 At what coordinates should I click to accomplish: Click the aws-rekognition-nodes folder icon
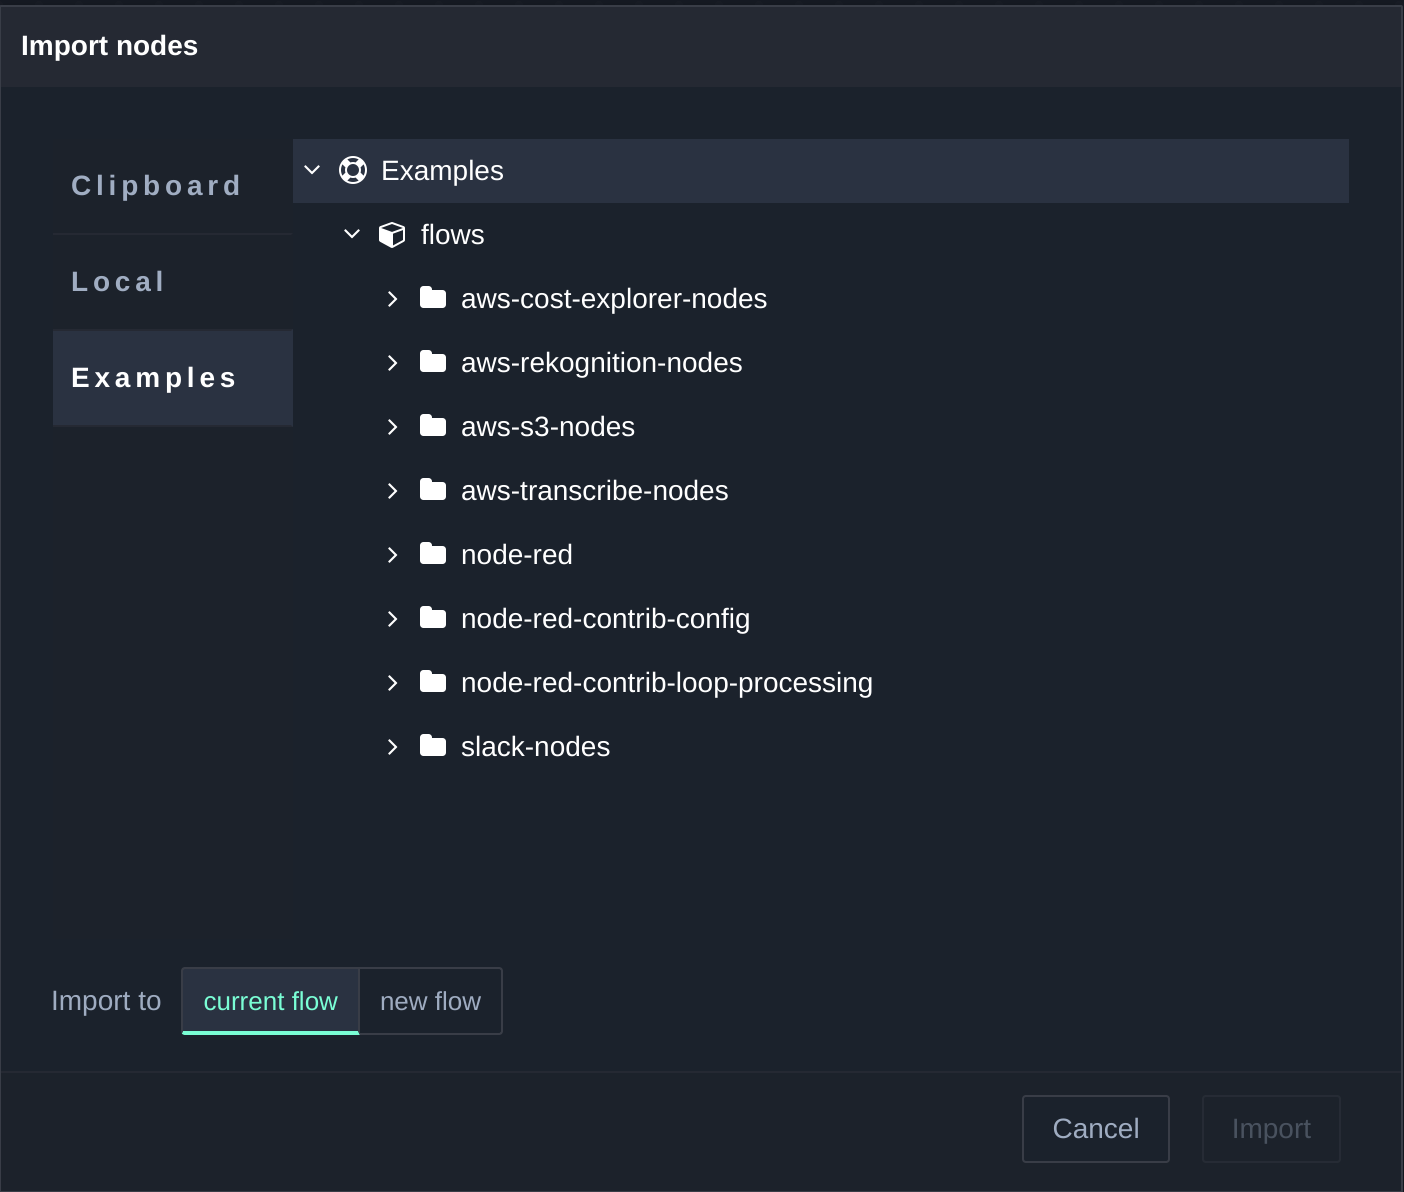433,362
